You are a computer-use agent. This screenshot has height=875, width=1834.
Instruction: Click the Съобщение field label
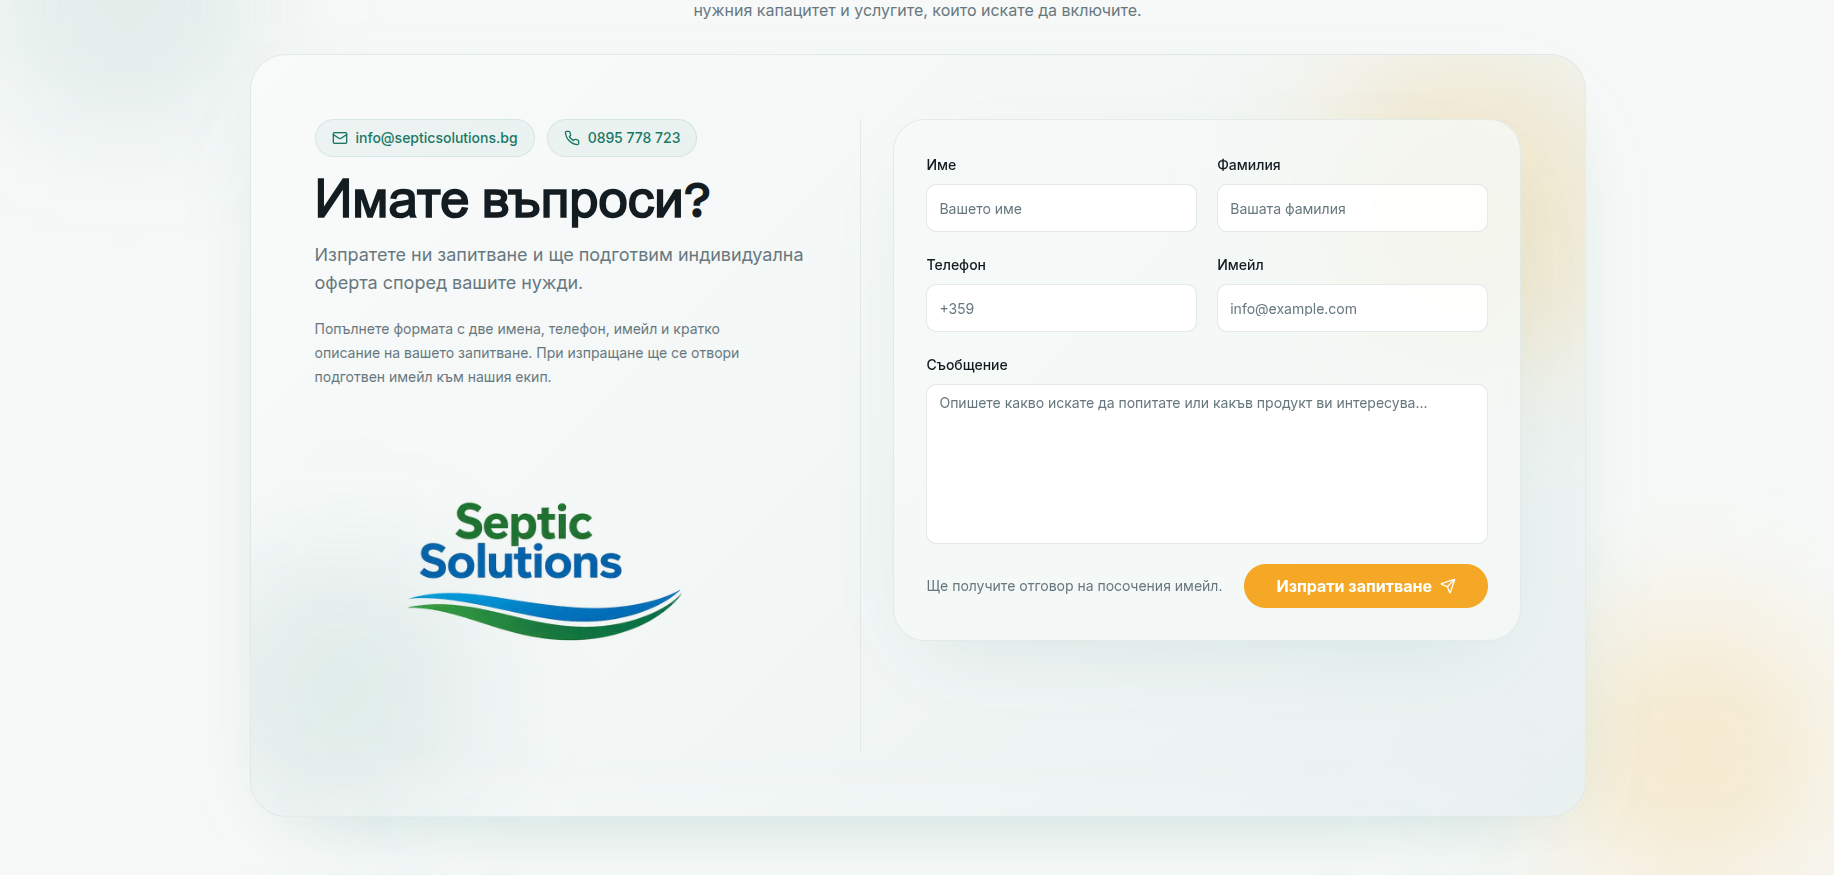[x=967, y=365]
